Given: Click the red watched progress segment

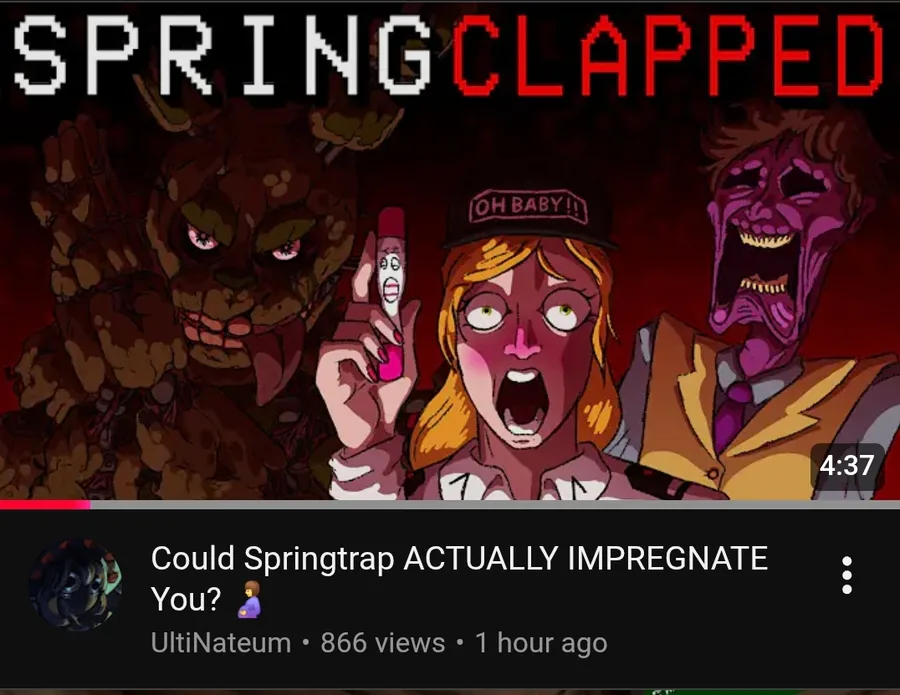Looking at the screenshot, I should (45, 504).
